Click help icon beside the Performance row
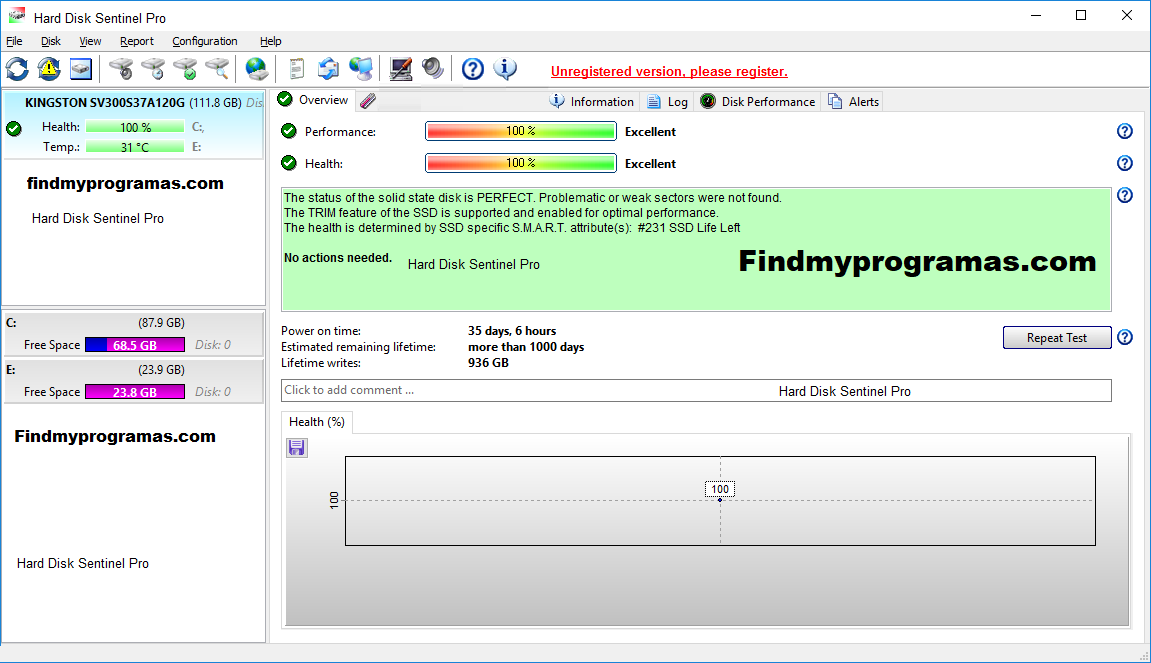 pyautogui.click(x=1125, y=131)
